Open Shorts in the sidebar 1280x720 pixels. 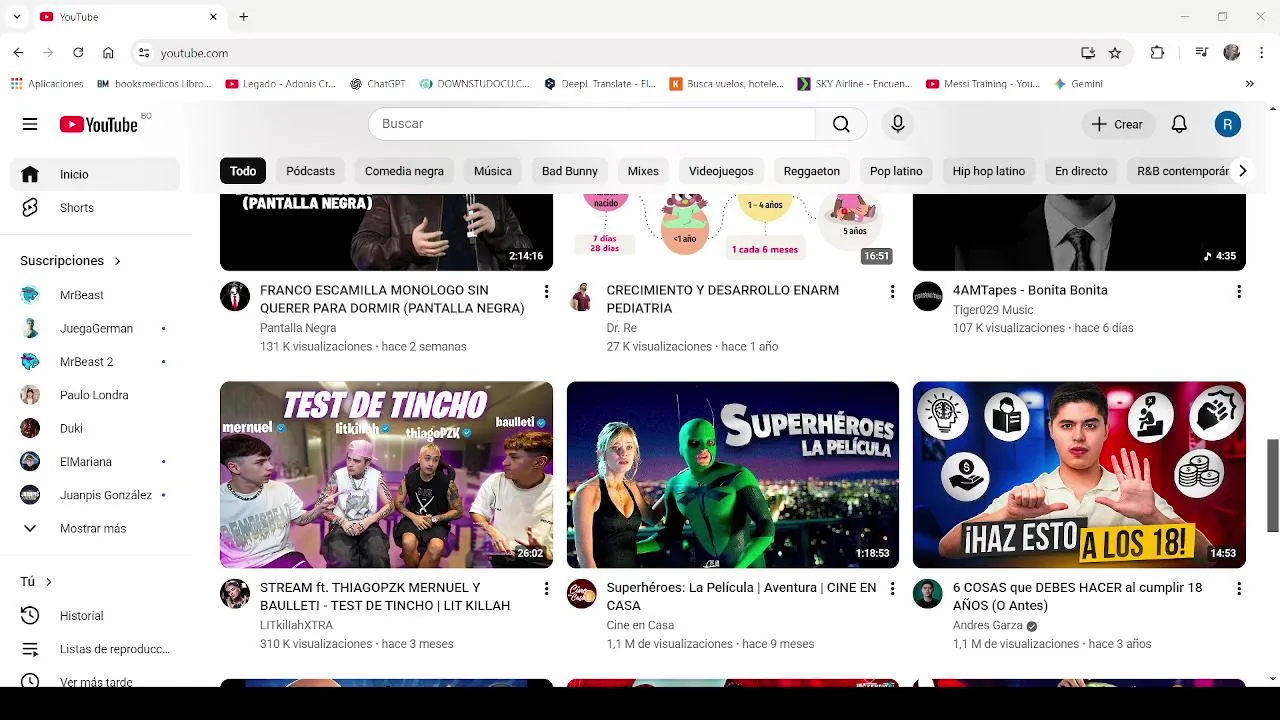(x=96, y=208)
